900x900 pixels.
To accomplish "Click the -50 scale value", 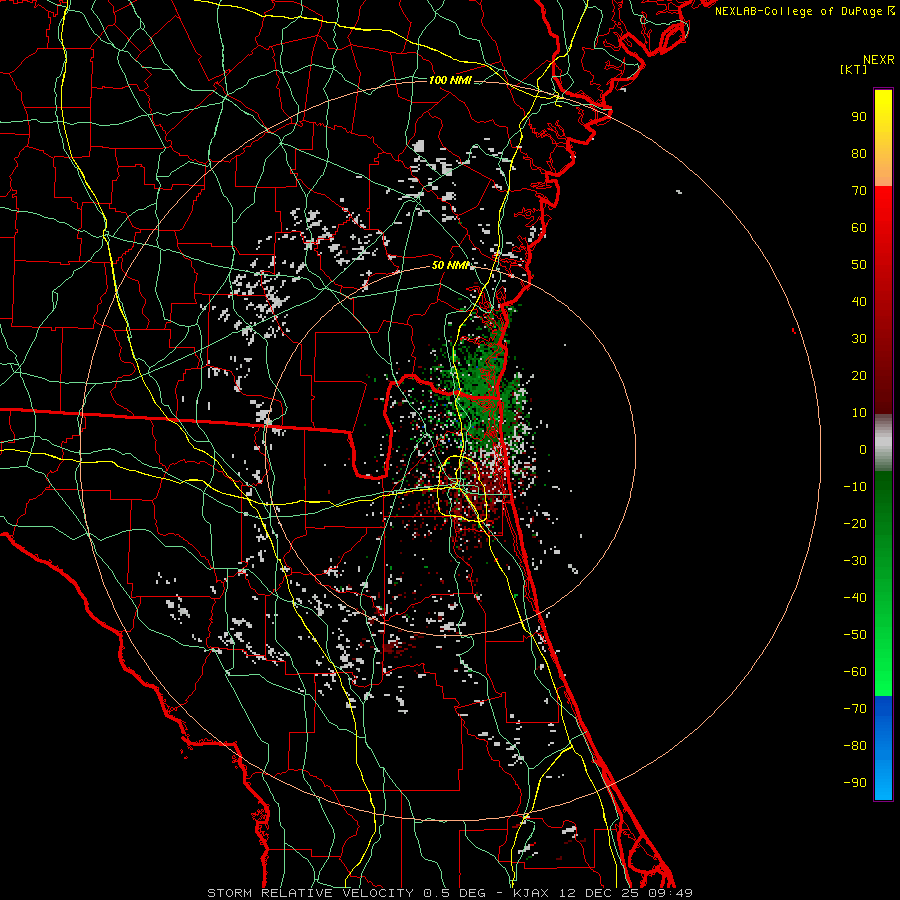I will 855,635.
